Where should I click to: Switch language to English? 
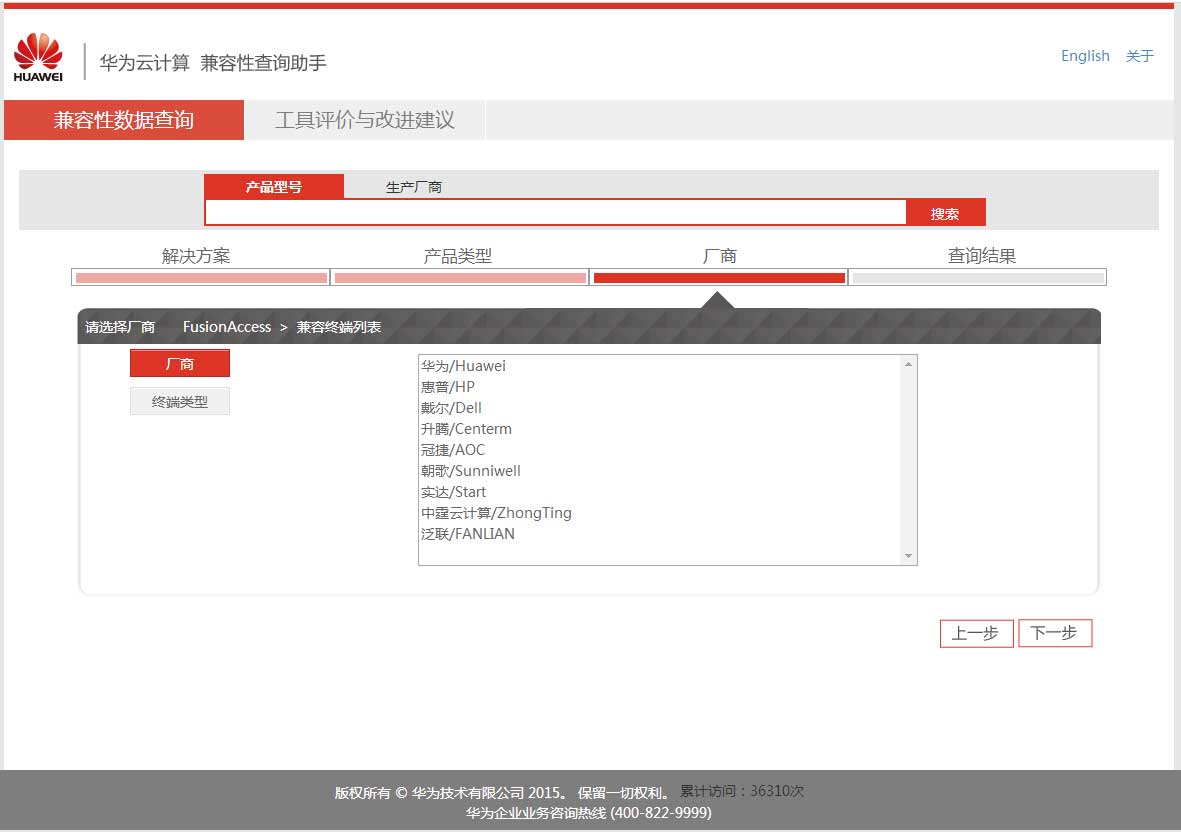pyautogui.click(x=1085, y=56)
